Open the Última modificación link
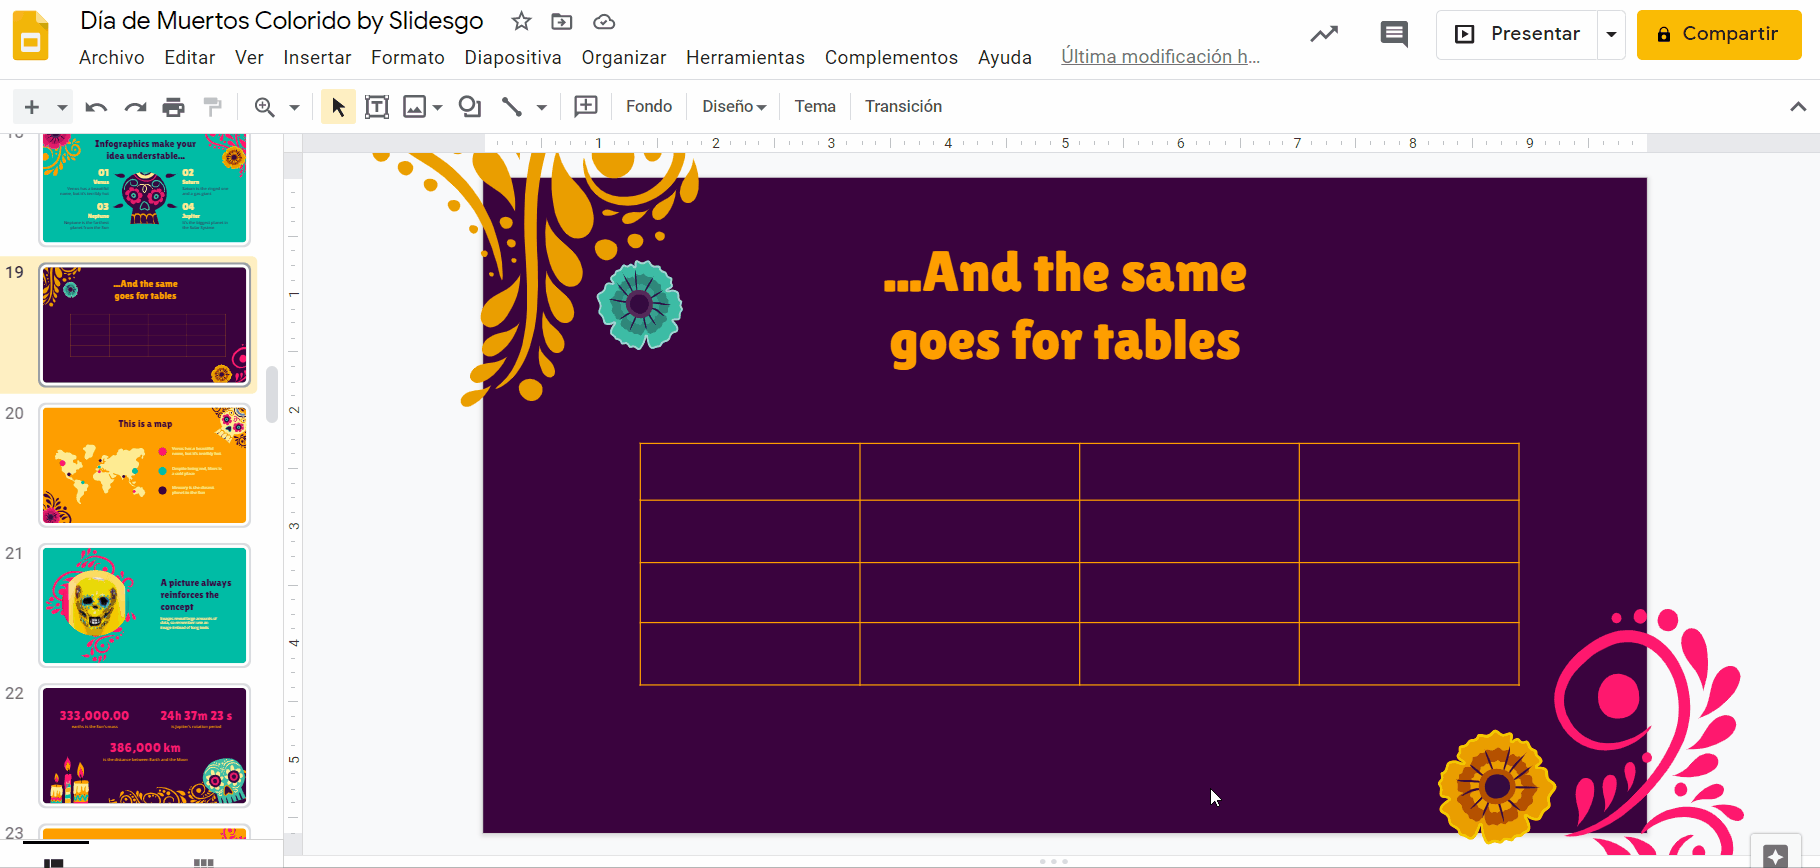 (x=1160, y=57)
